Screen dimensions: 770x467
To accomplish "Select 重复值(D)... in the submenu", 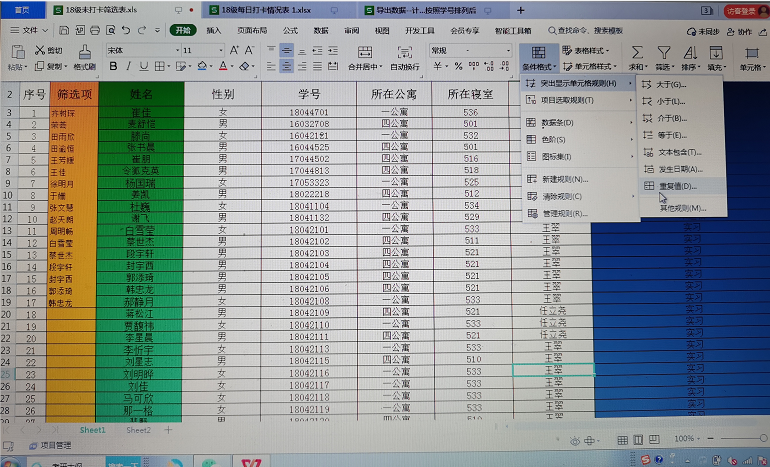I will [x=677, y=186].
